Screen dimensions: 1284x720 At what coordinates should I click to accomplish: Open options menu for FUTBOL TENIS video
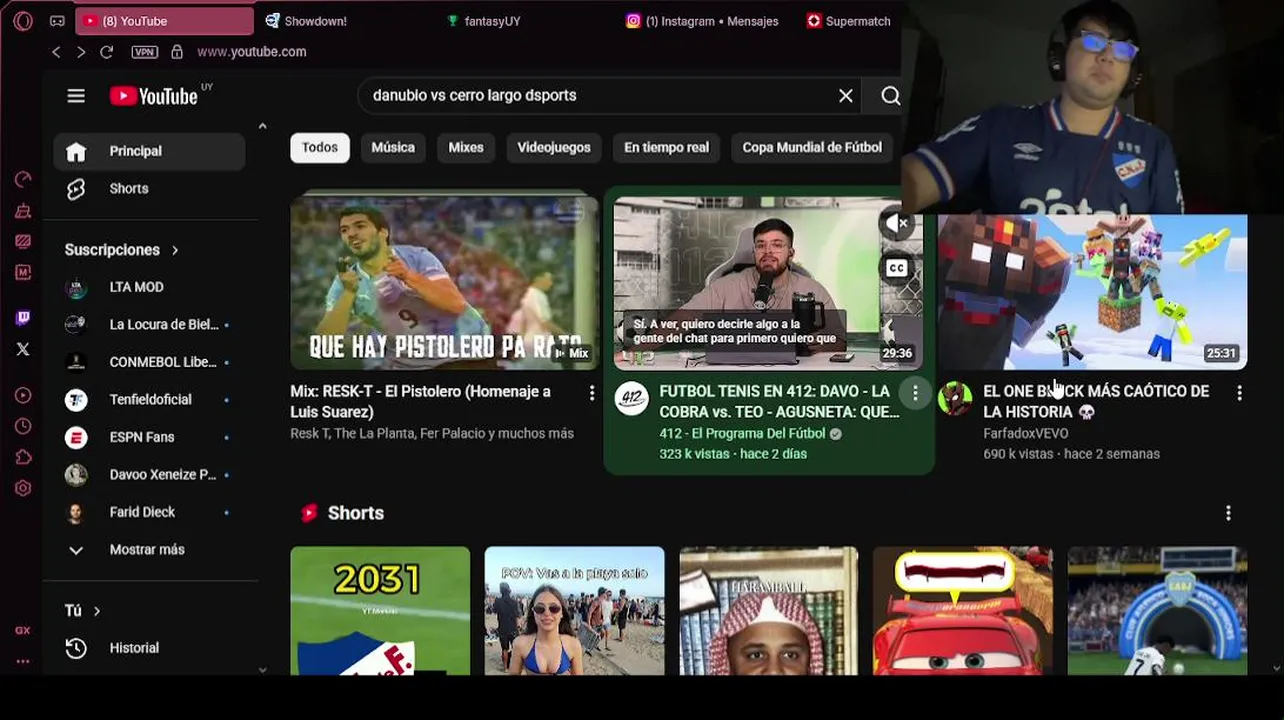point(915,393)
